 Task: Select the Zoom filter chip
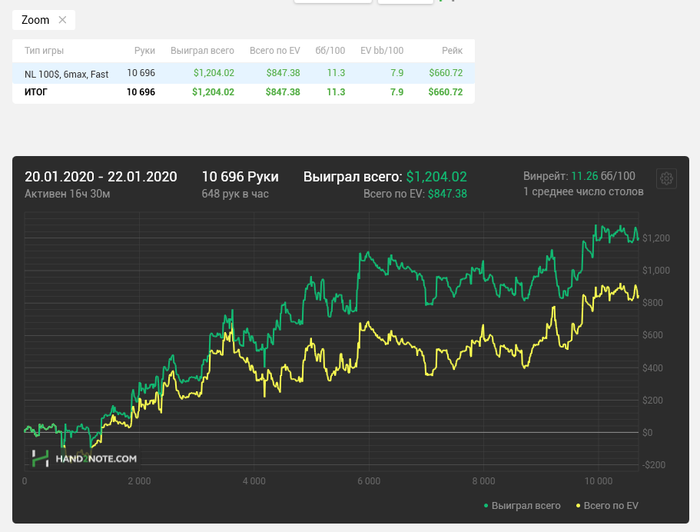point(44,20)
